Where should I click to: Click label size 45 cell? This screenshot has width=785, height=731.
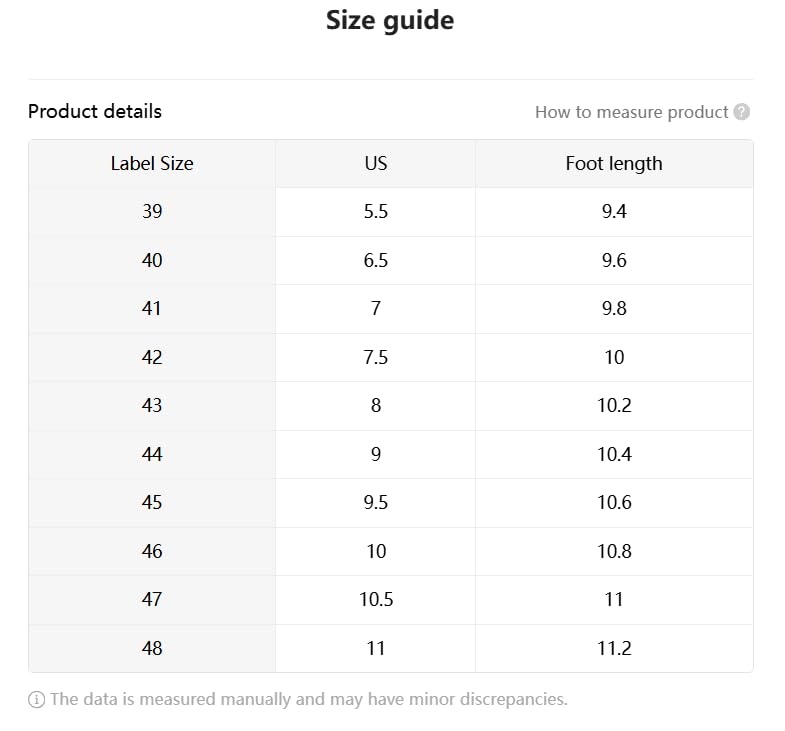pos(152,502)
